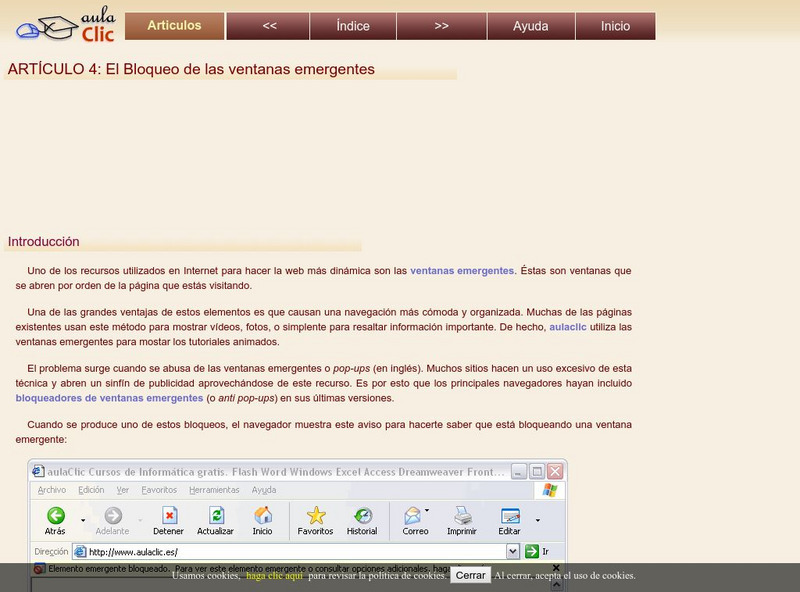Screen dimensions: 800x592
Task: Open mail via the Correo envelope icon
Action: click(411, 514)
